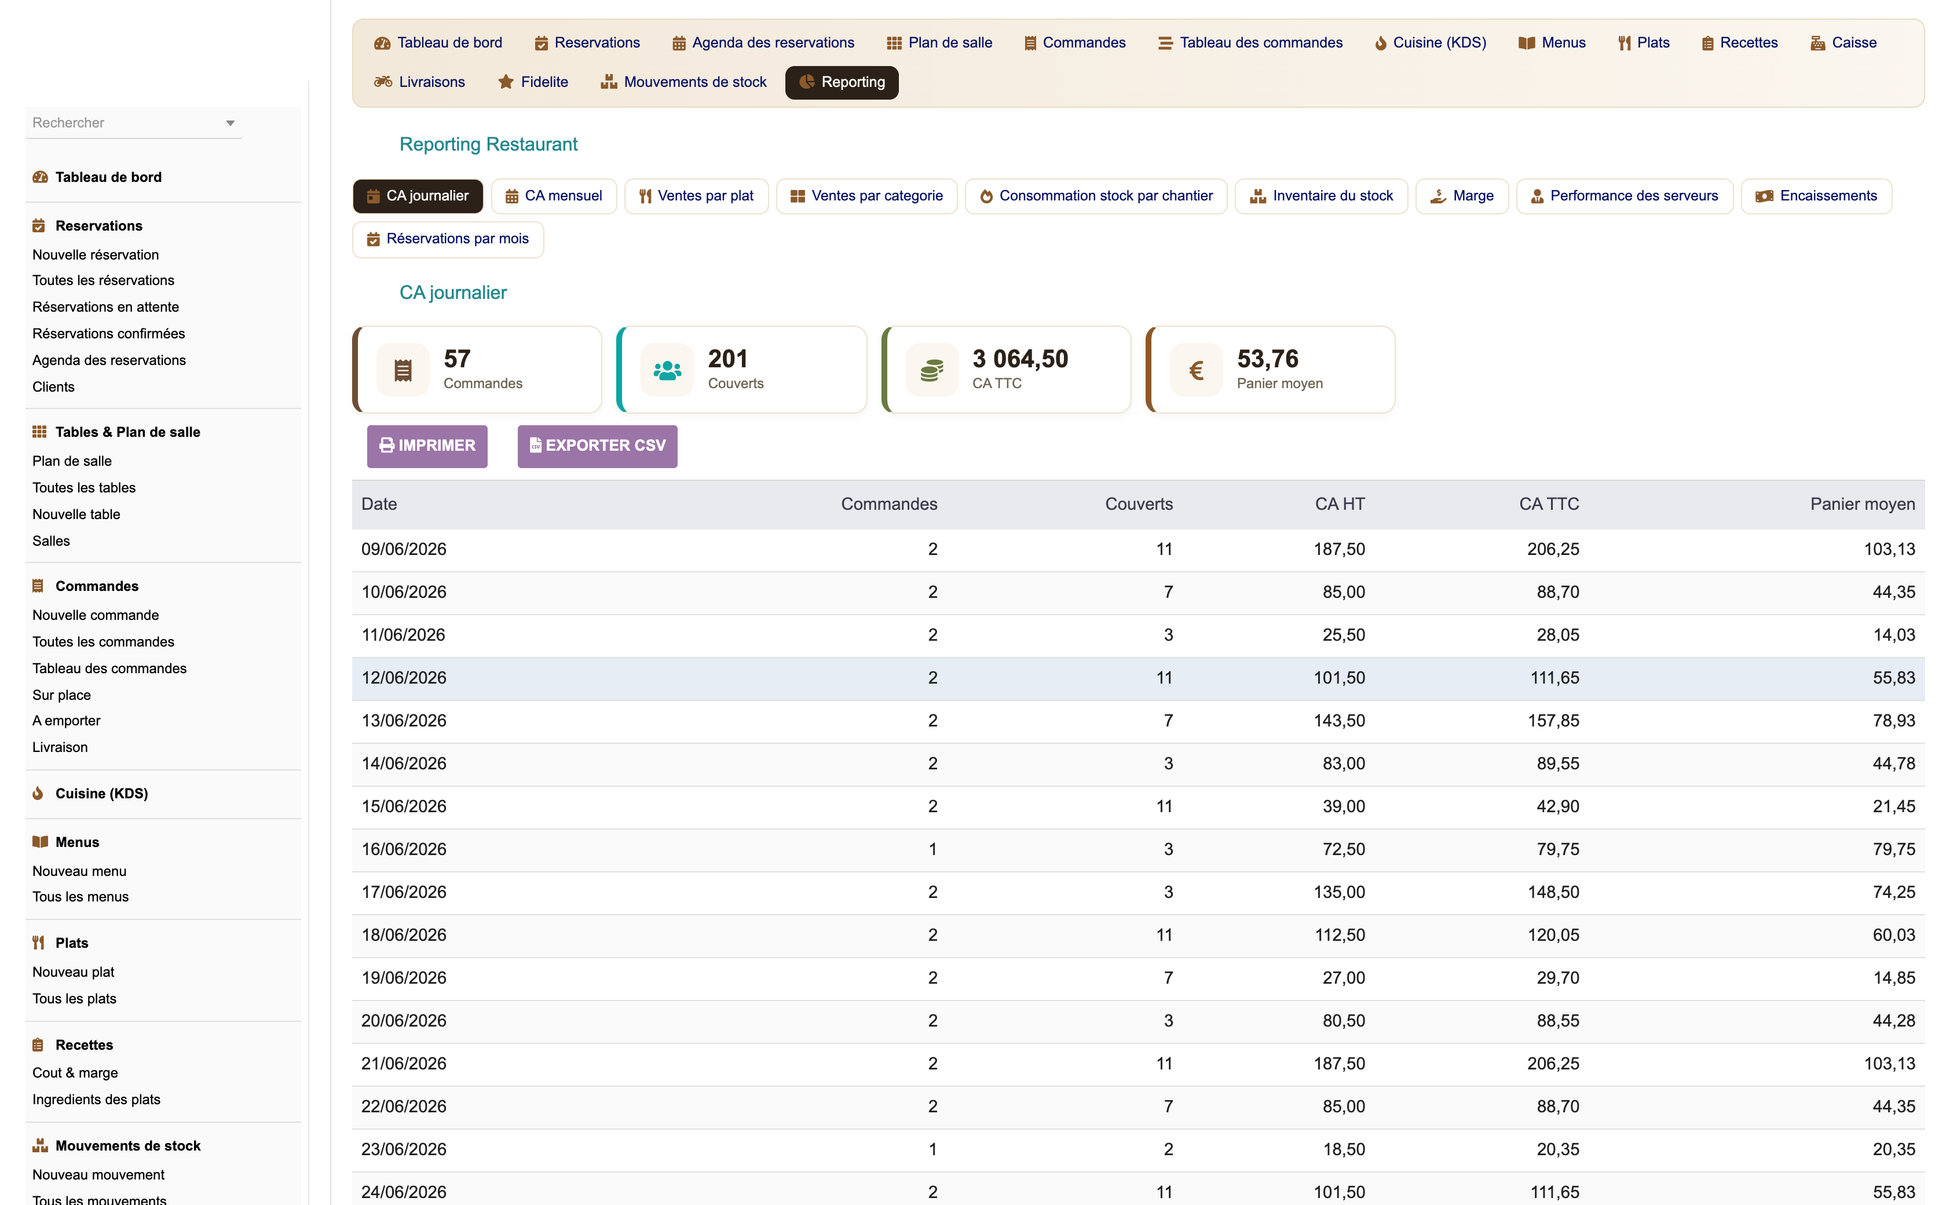This screenshot has width=1946, height=1205.
Task: Click the Cuisine (KDS) flame icon in top nav
Action: click(x=1381, y=43)
